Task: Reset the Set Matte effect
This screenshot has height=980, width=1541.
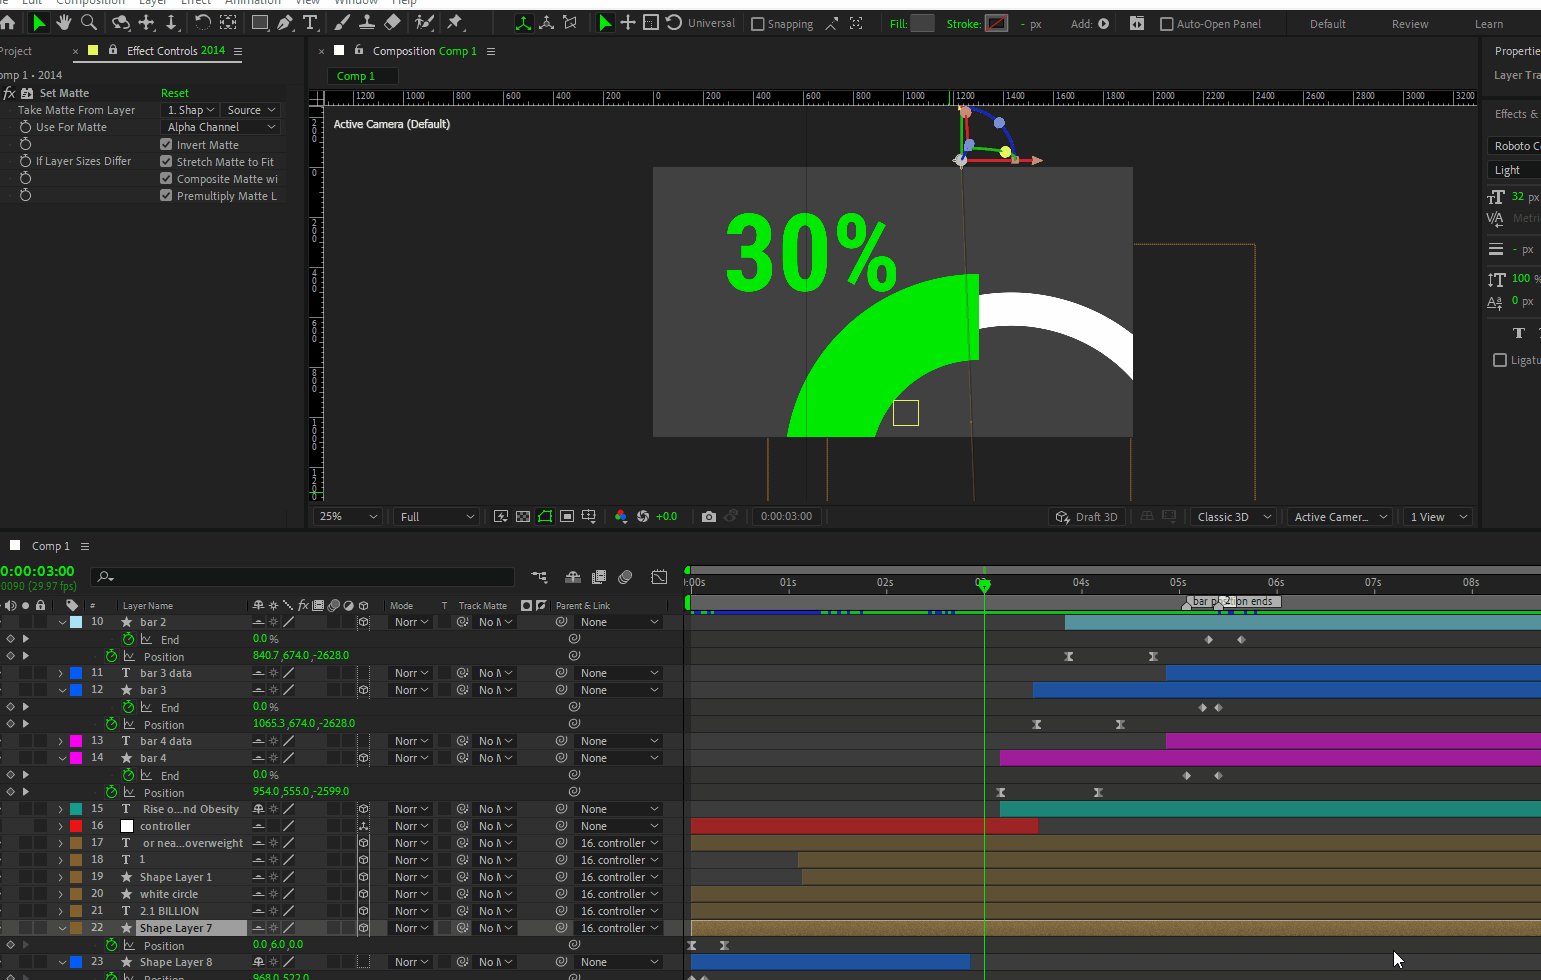Action: coord(175,93)
